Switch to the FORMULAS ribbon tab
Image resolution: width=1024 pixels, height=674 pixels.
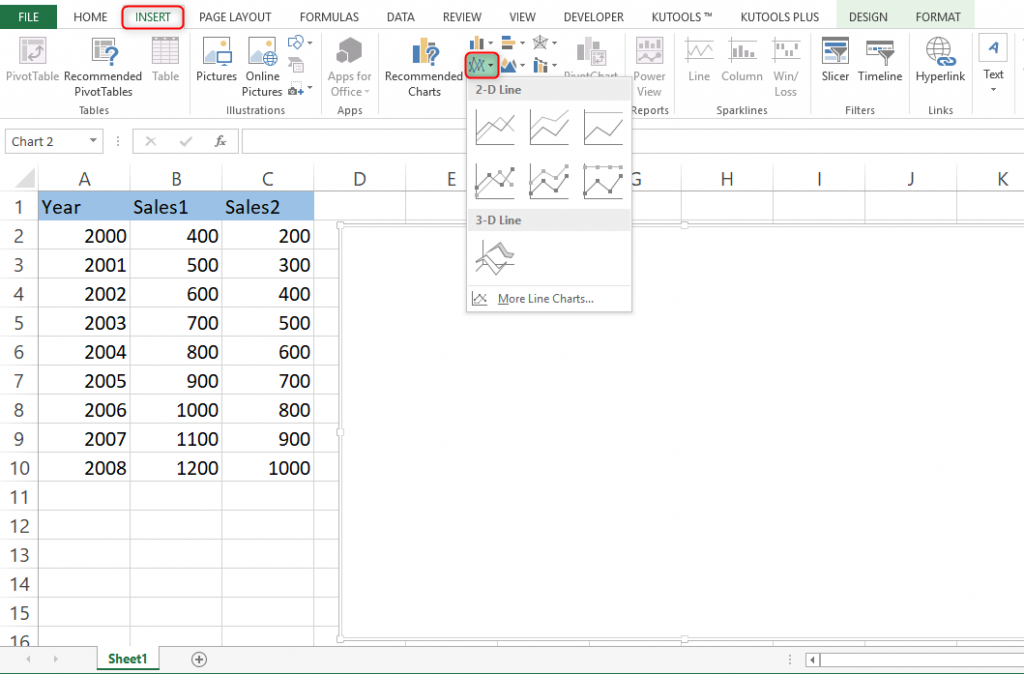(329, 16)
